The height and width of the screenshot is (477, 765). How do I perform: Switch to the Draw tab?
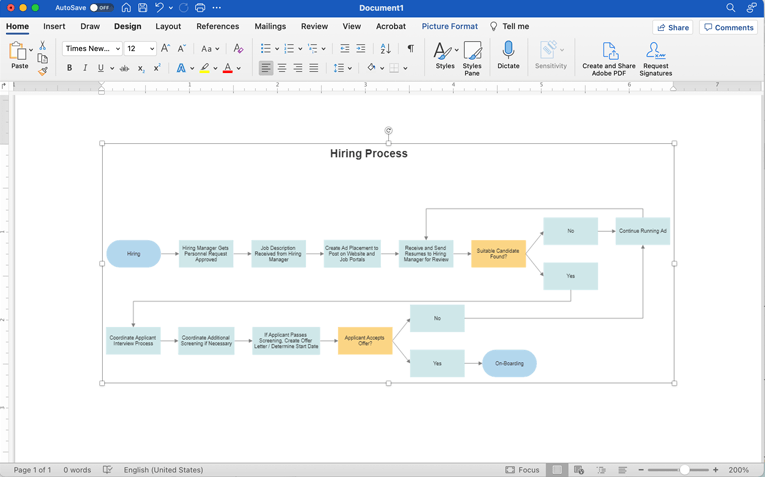tap(90, 26)
